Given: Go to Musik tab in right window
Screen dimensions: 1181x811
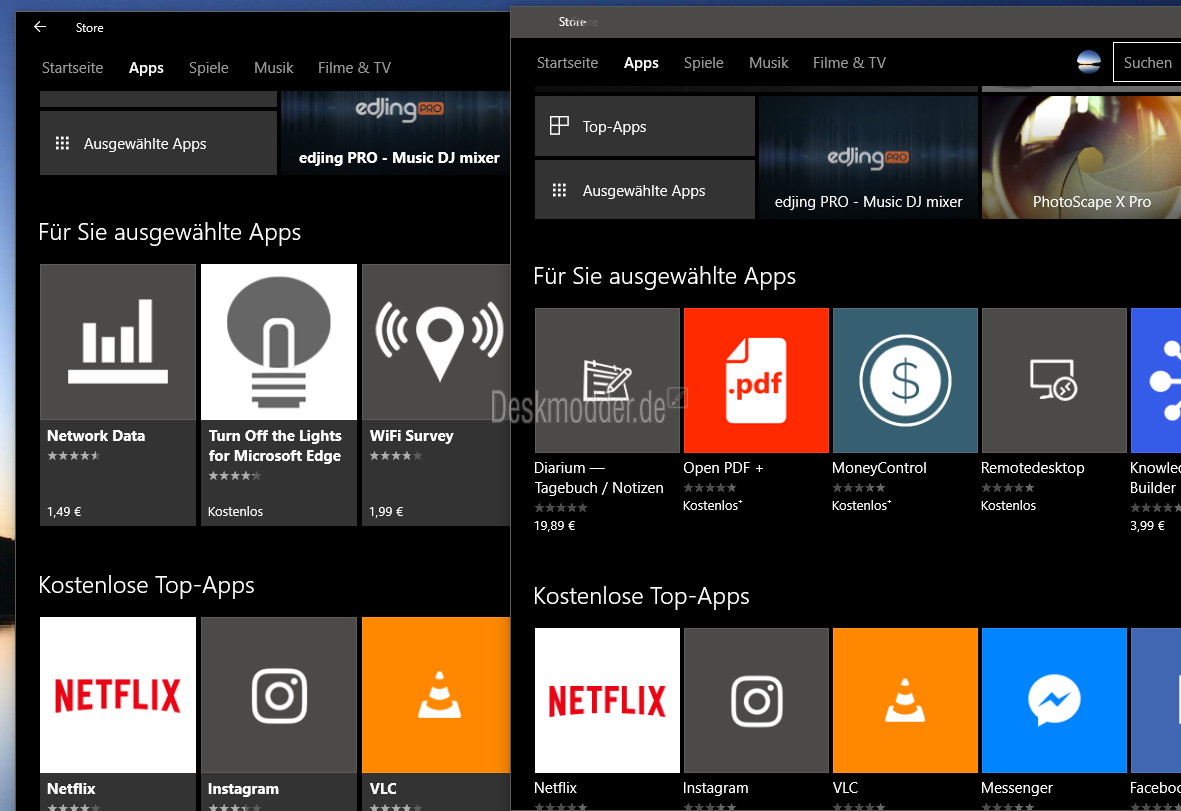Looking at the screenshot, I should pyautogui.click(x=768, y=63).
